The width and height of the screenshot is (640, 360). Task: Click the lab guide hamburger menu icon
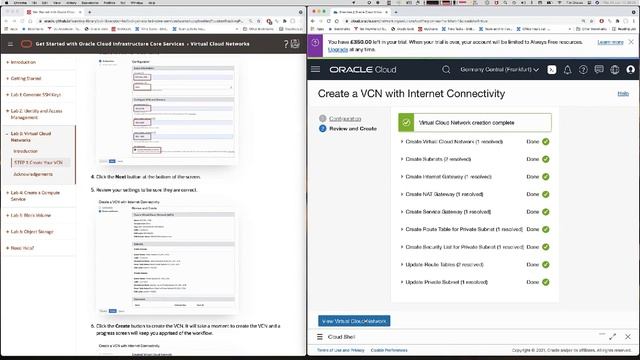point(10,44)
